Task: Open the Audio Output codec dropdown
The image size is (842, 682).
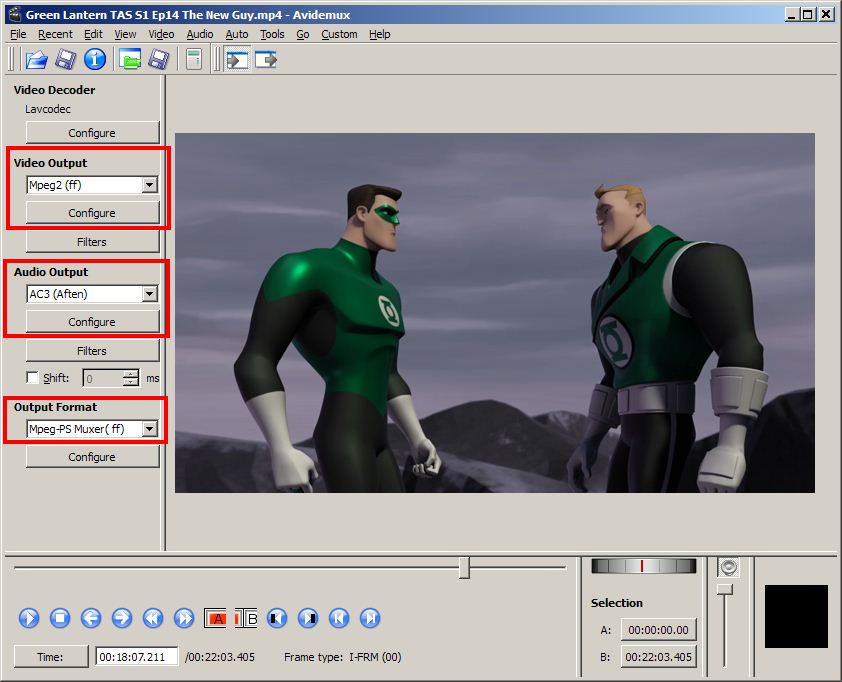Action: (x=149, y=294)
